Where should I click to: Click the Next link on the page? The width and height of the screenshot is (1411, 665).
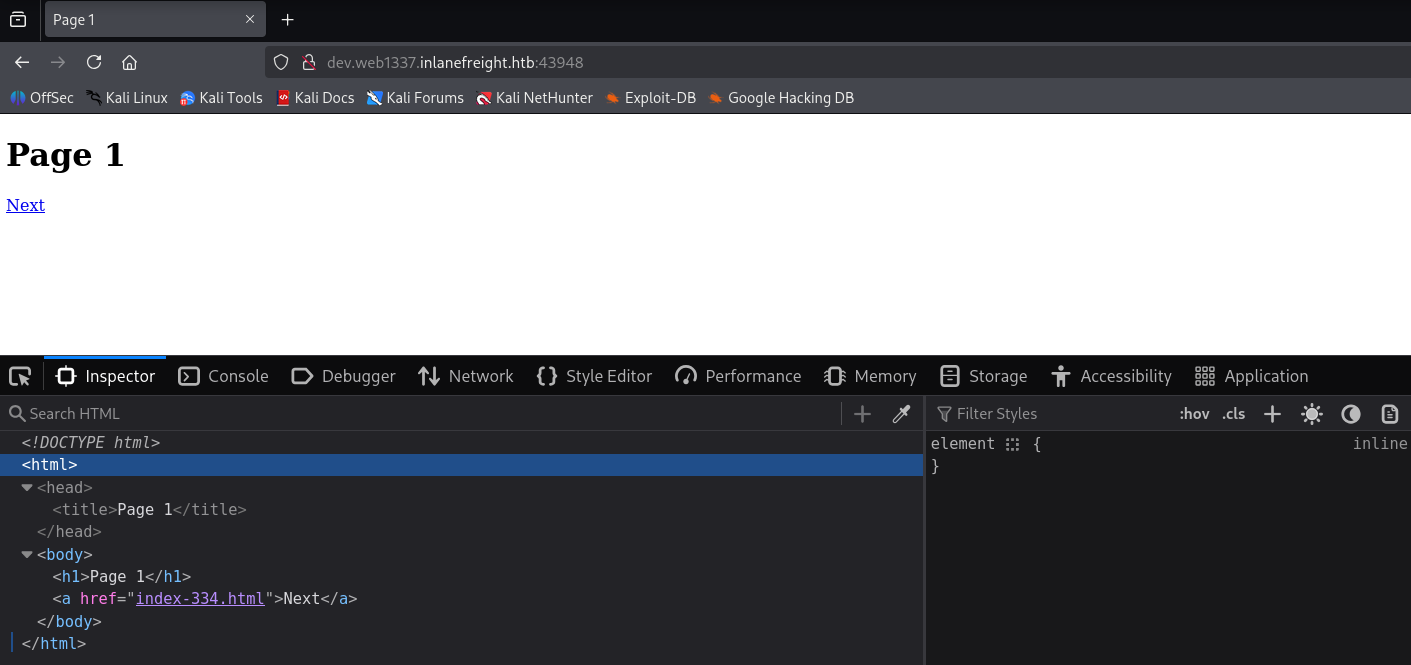(25, 205)
